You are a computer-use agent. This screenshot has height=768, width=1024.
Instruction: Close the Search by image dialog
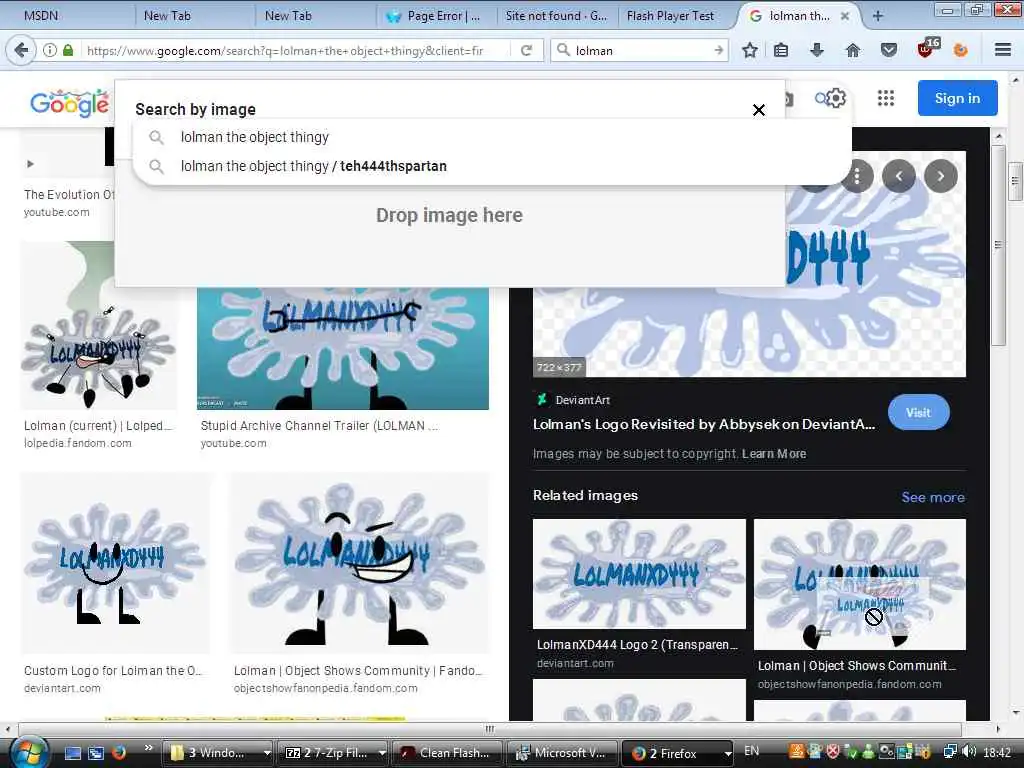click(x=758, y=110)
